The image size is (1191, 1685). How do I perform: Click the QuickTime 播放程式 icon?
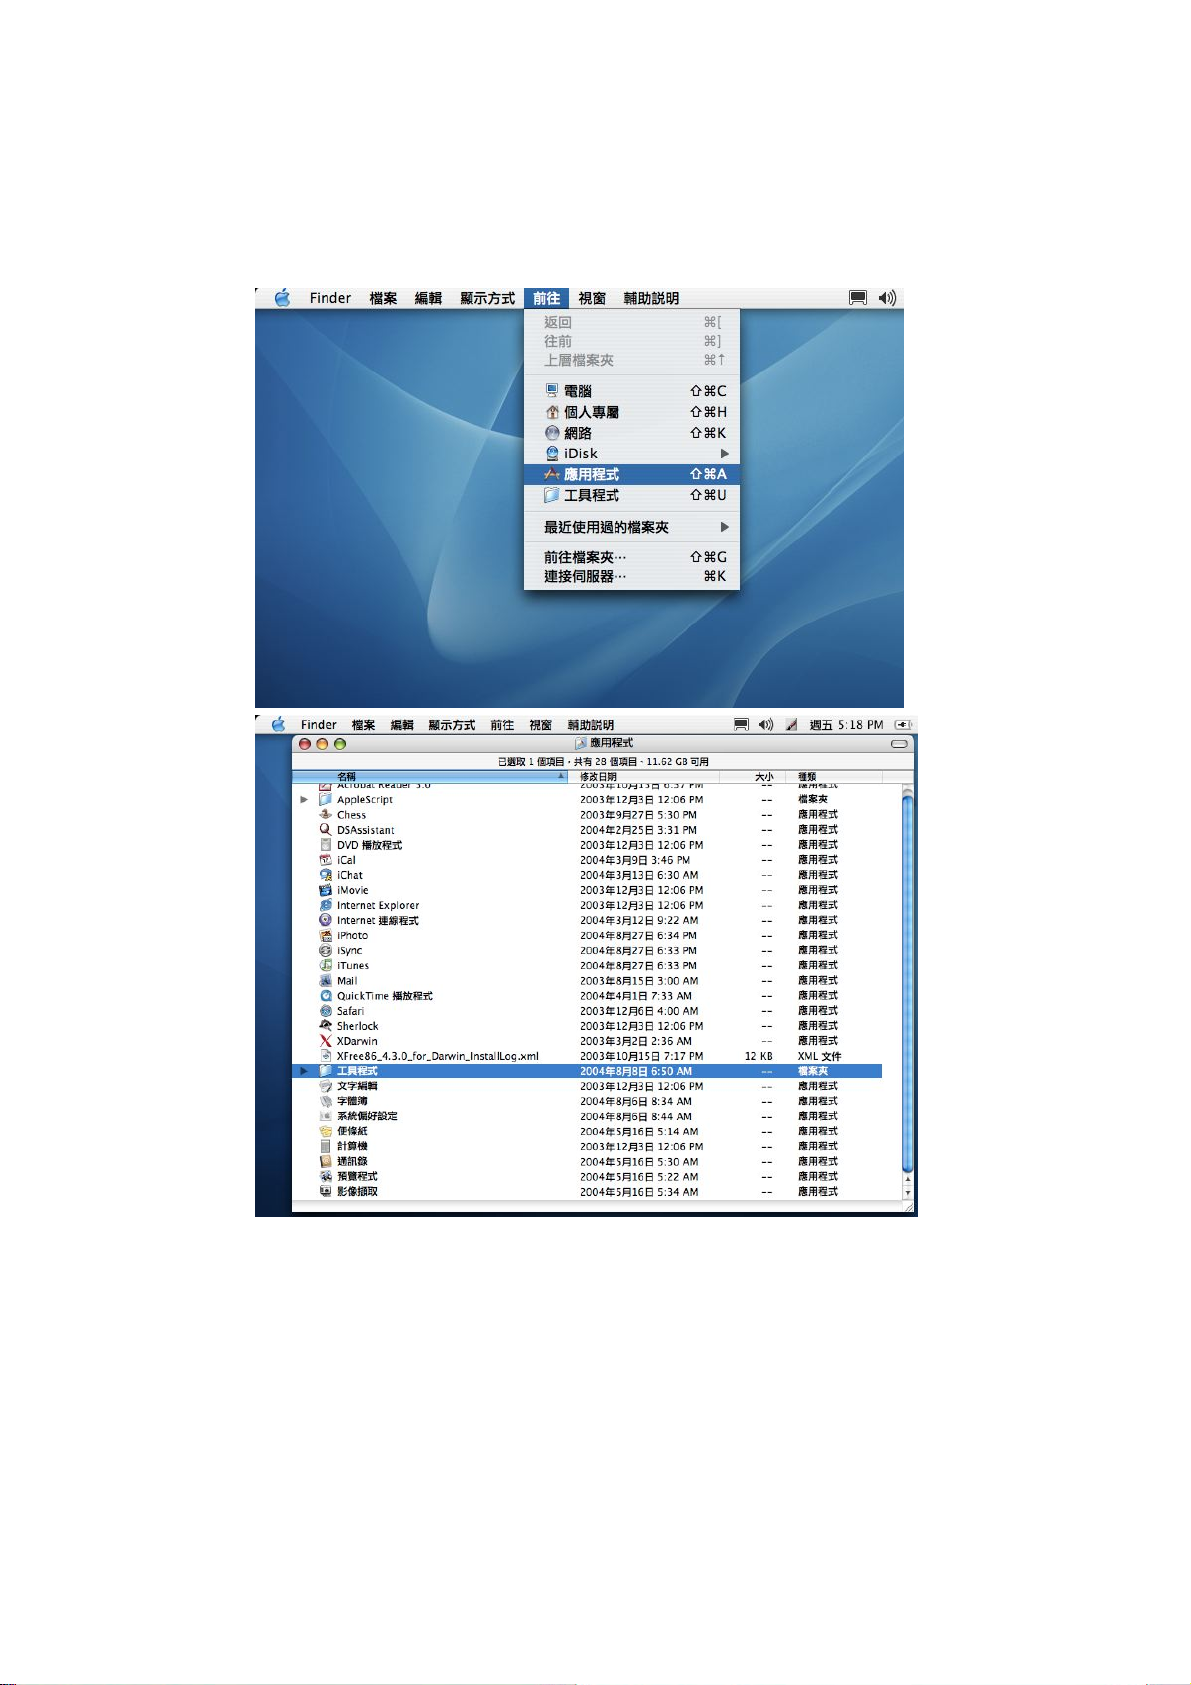click(x=325, y=995)
